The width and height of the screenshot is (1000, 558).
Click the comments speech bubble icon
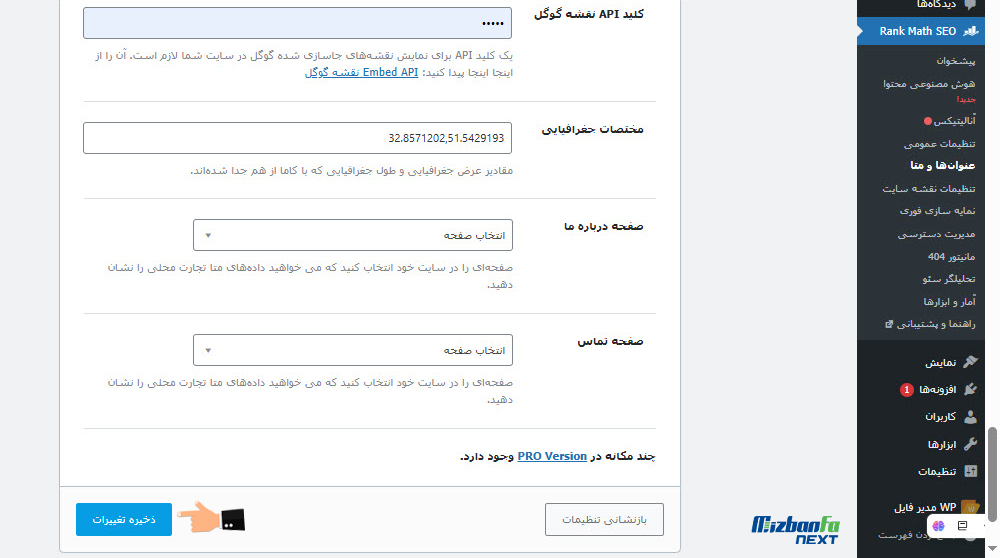970,4
